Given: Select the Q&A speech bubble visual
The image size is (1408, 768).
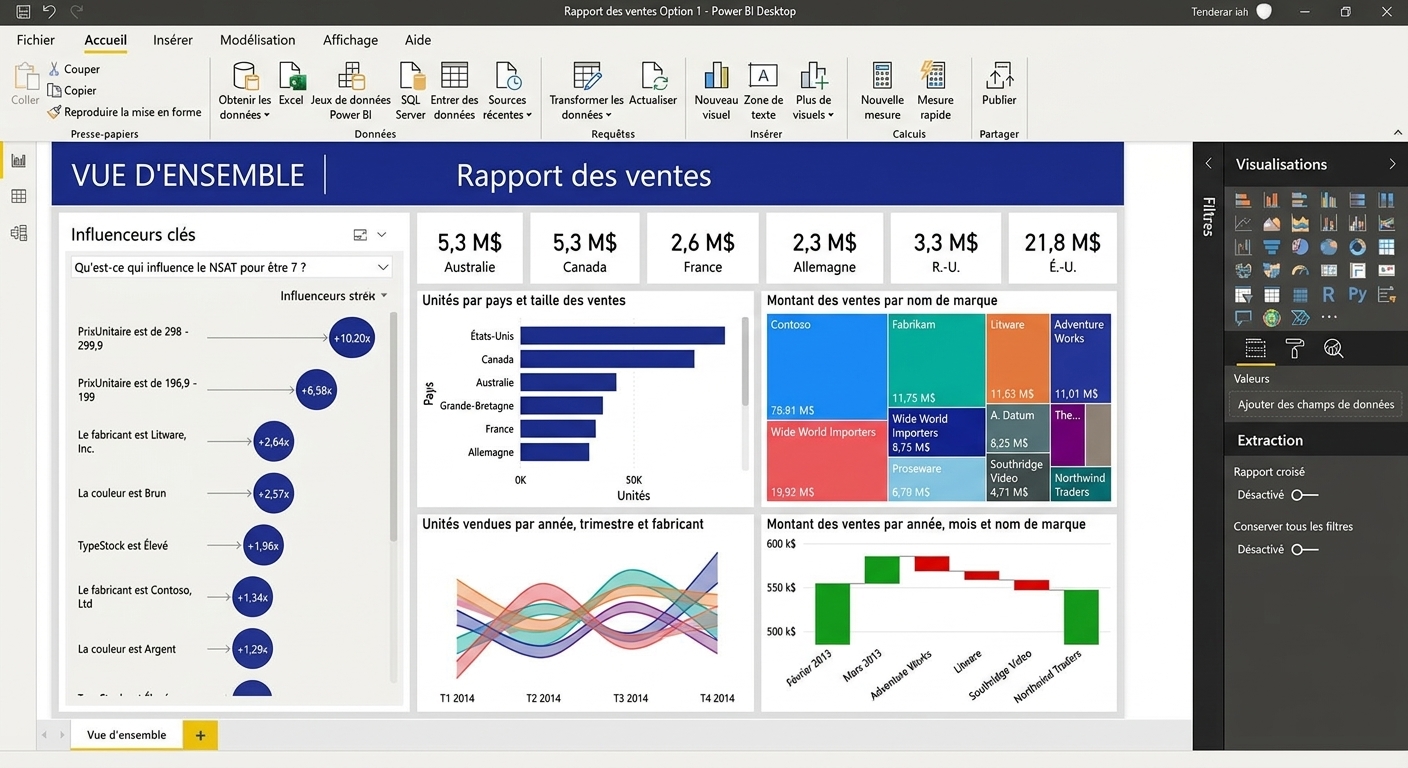Looking at the screenshot, I should click(x=1243, y=318).
